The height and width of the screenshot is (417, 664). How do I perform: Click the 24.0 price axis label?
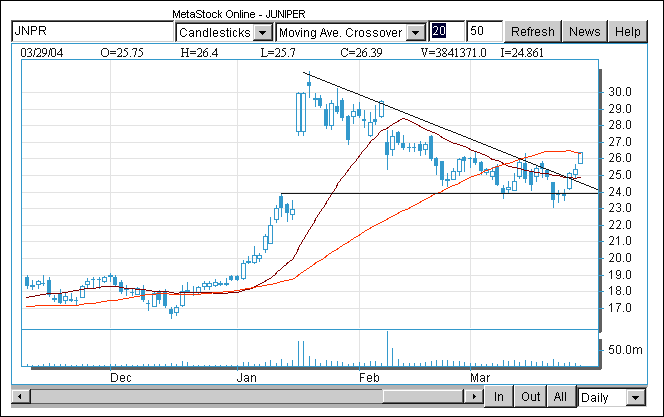point(620,192)
